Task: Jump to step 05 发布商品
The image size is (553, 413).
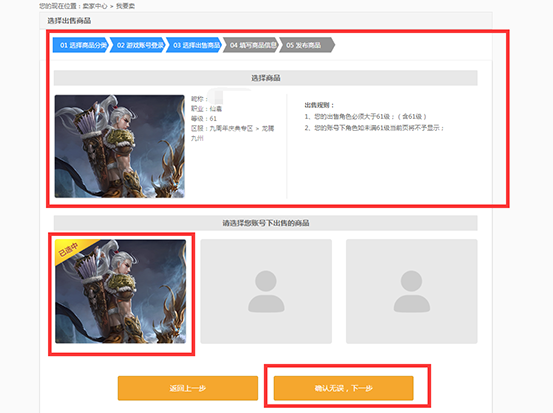Action: pyautogui.click(x=307, y=45)
